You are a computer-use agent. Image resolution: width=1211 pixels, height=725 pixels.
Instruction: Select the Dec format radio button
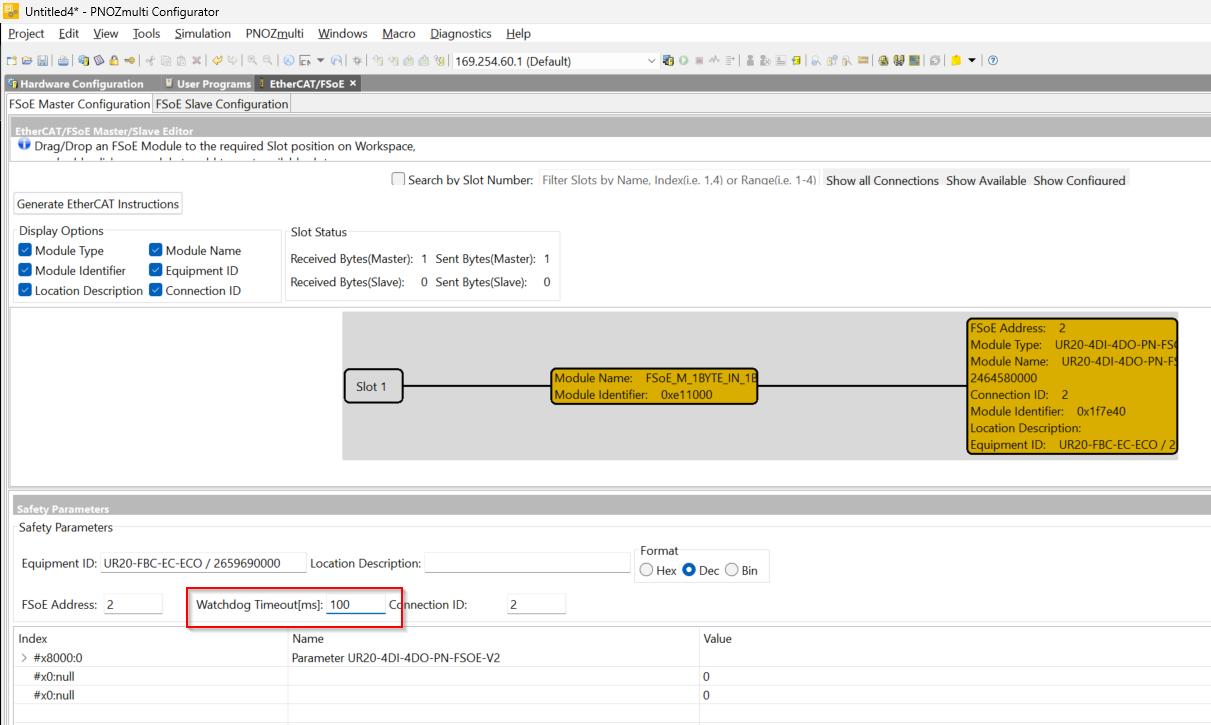689,570
